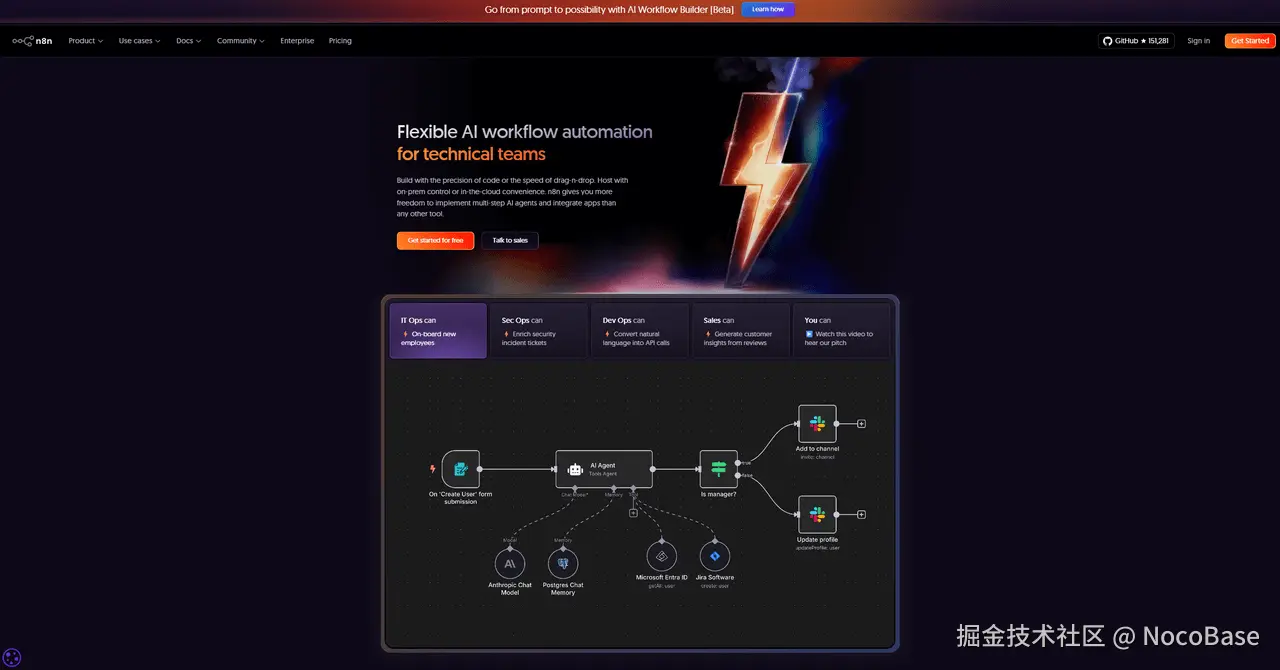Click Talk to sales button
The image size is (1280, 670).
point(510,240)
